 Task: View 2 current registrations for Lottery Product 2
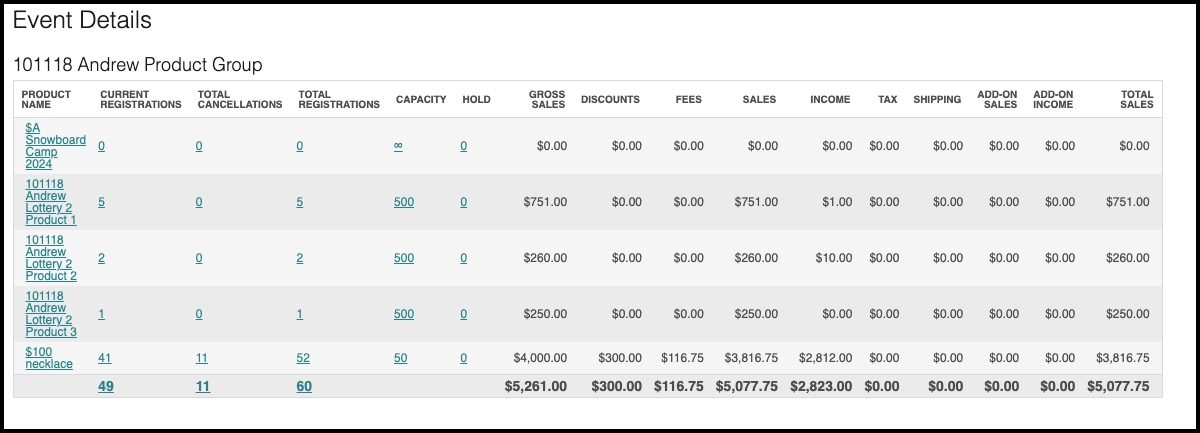101,258
